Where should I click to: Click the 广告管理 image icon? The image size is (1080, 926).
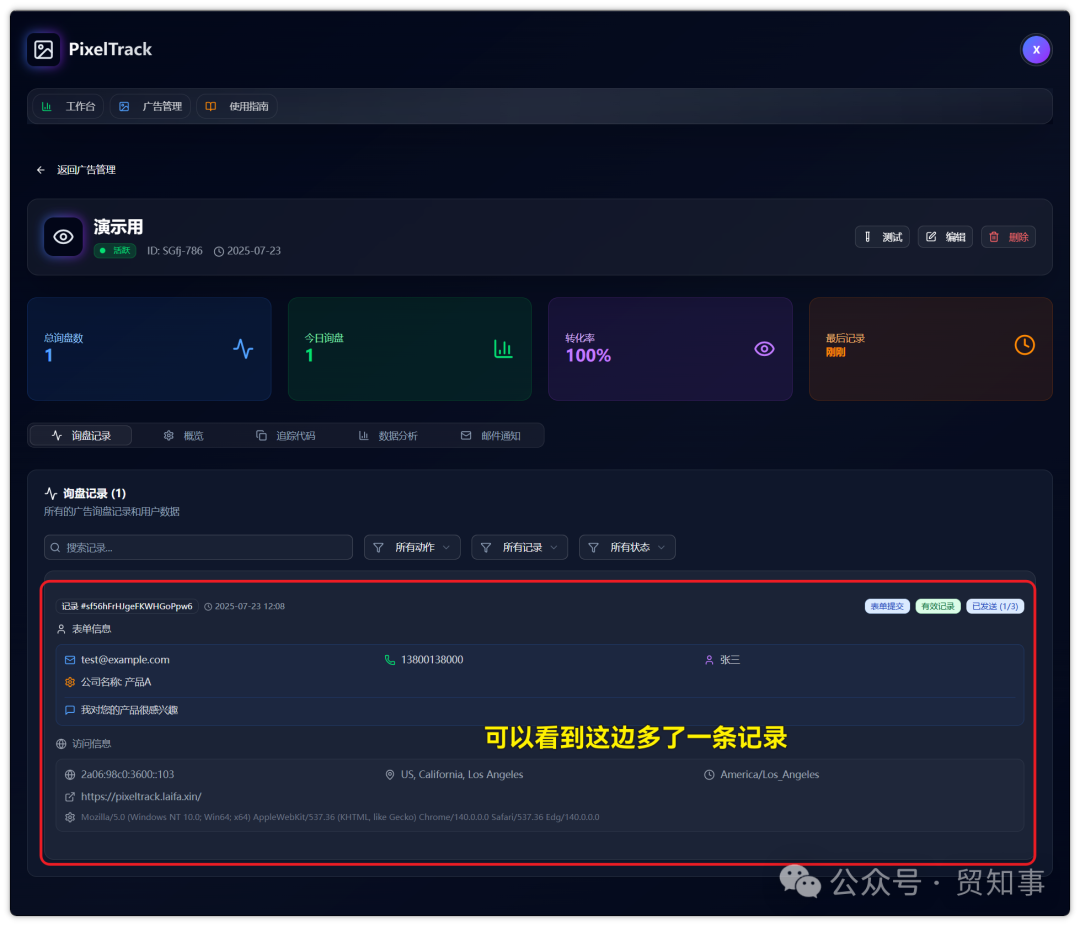coord(124,106)
